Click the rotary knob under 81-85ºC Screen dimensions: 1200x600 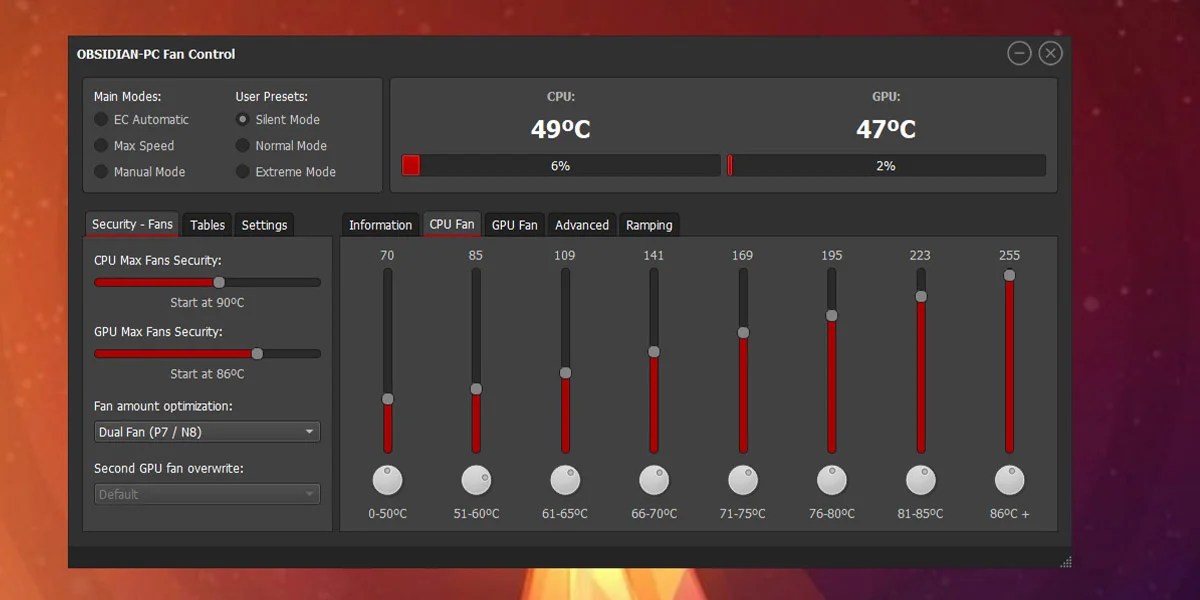tap(921, 481)
